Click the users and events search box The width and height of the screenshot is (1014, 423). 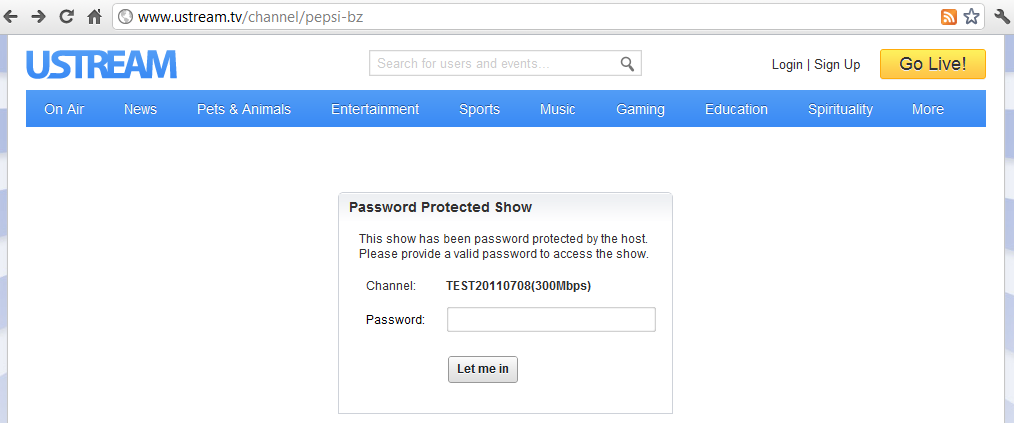(495, 63)
